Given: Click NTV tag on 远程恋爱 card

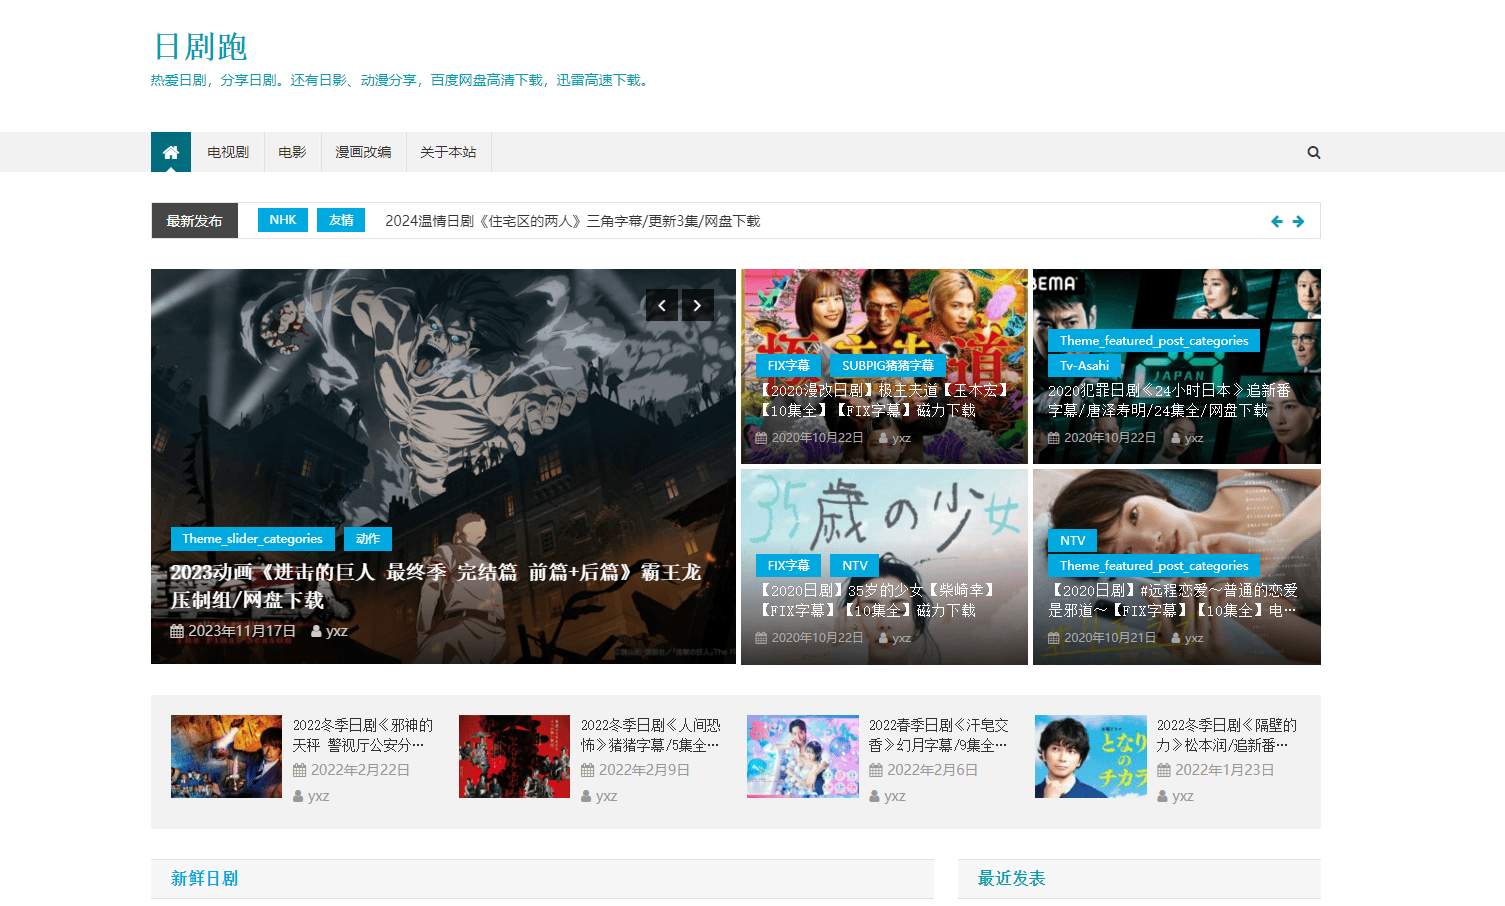Looking at the screenshot, I should click(1072, 541).
